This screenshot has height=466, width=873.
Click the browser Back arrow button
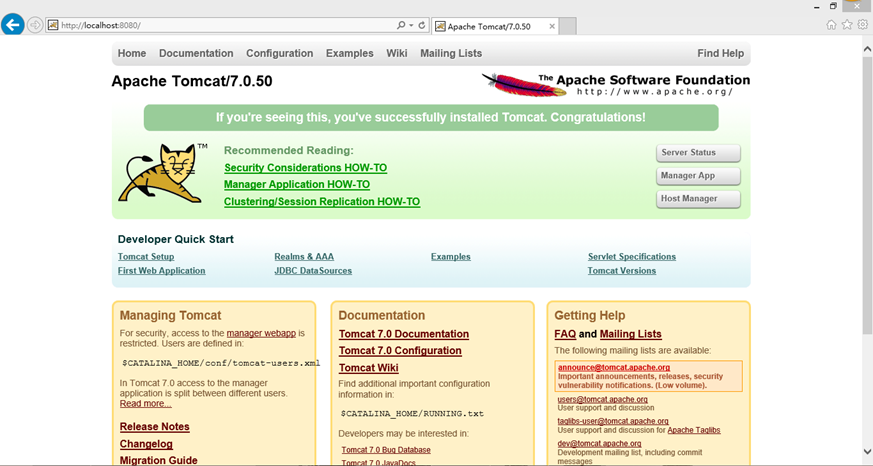pyautogui.click(x=12, y=25)
